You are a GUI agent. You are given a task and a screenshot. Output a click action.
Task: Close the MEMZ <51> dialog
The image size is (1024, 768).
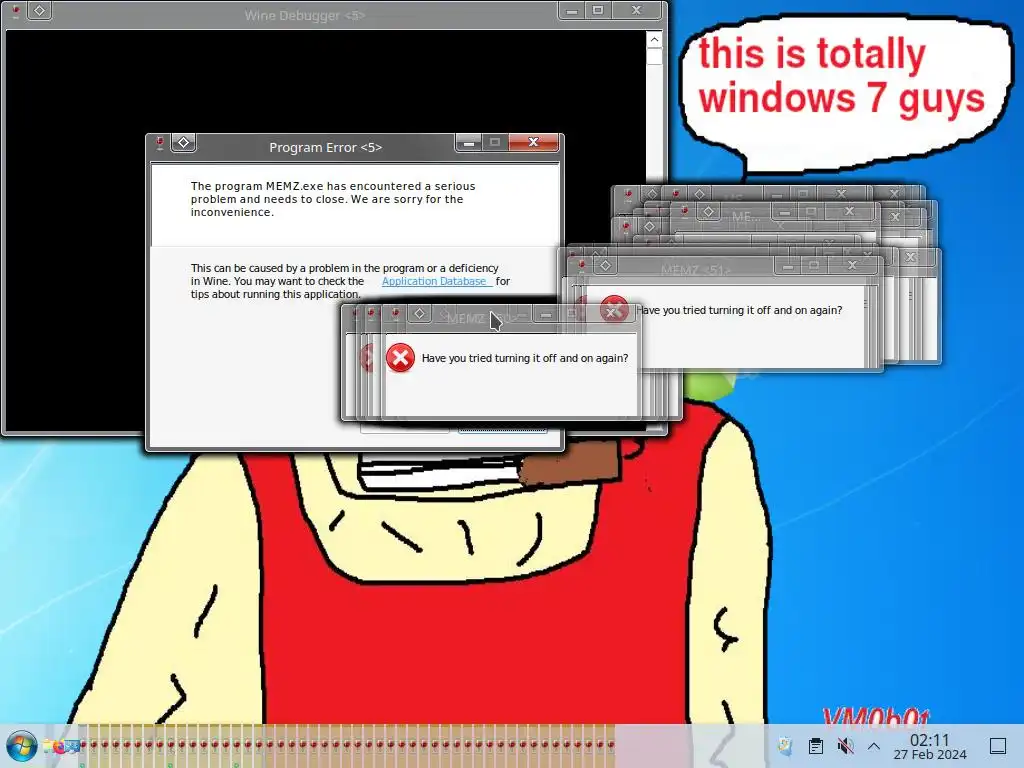pos(852,265)
